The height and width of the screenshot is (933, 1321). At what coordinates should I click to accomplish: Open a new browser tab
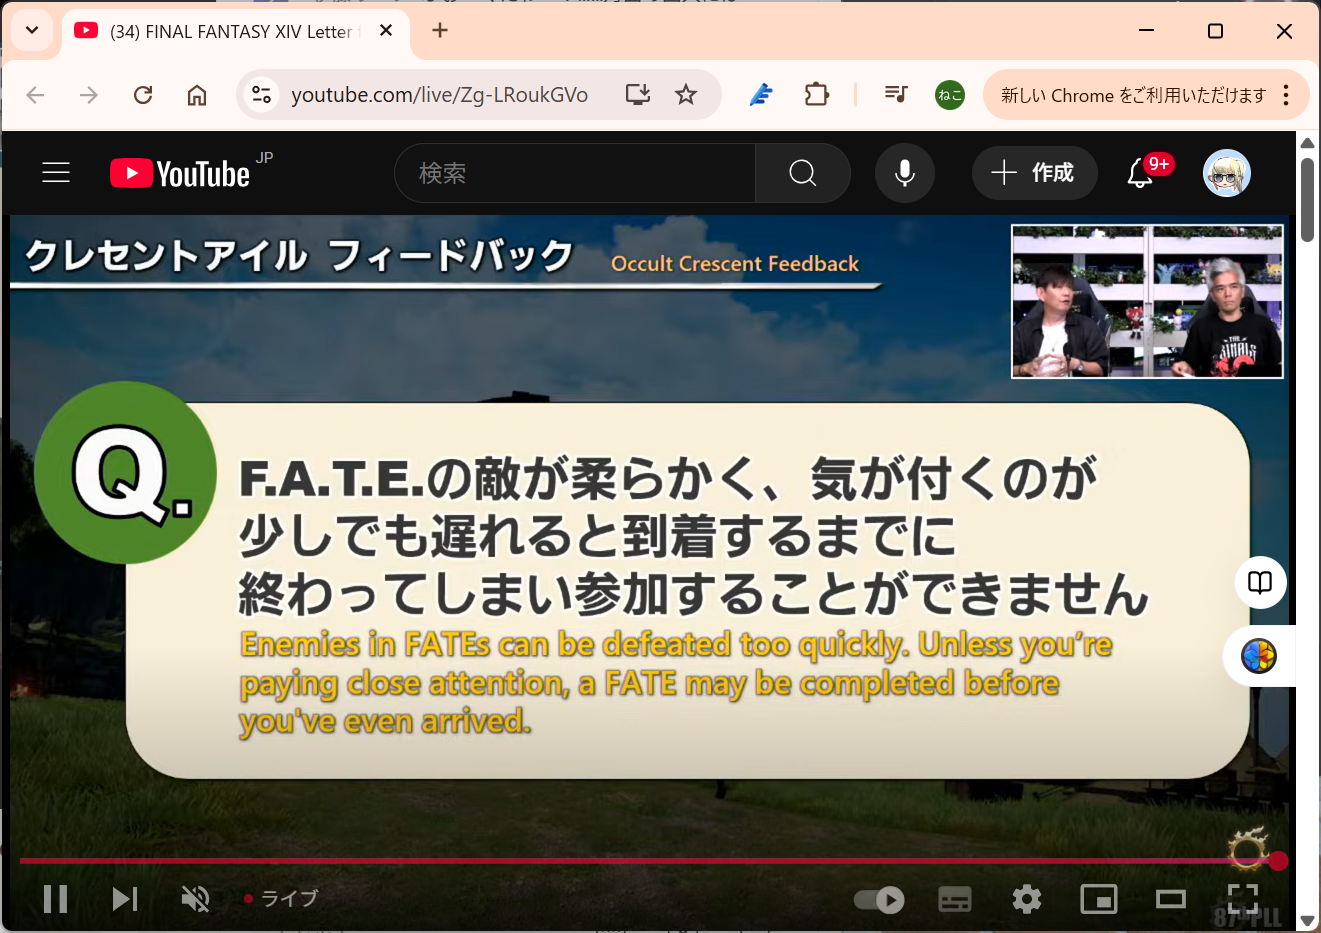(x=440, y=30)
